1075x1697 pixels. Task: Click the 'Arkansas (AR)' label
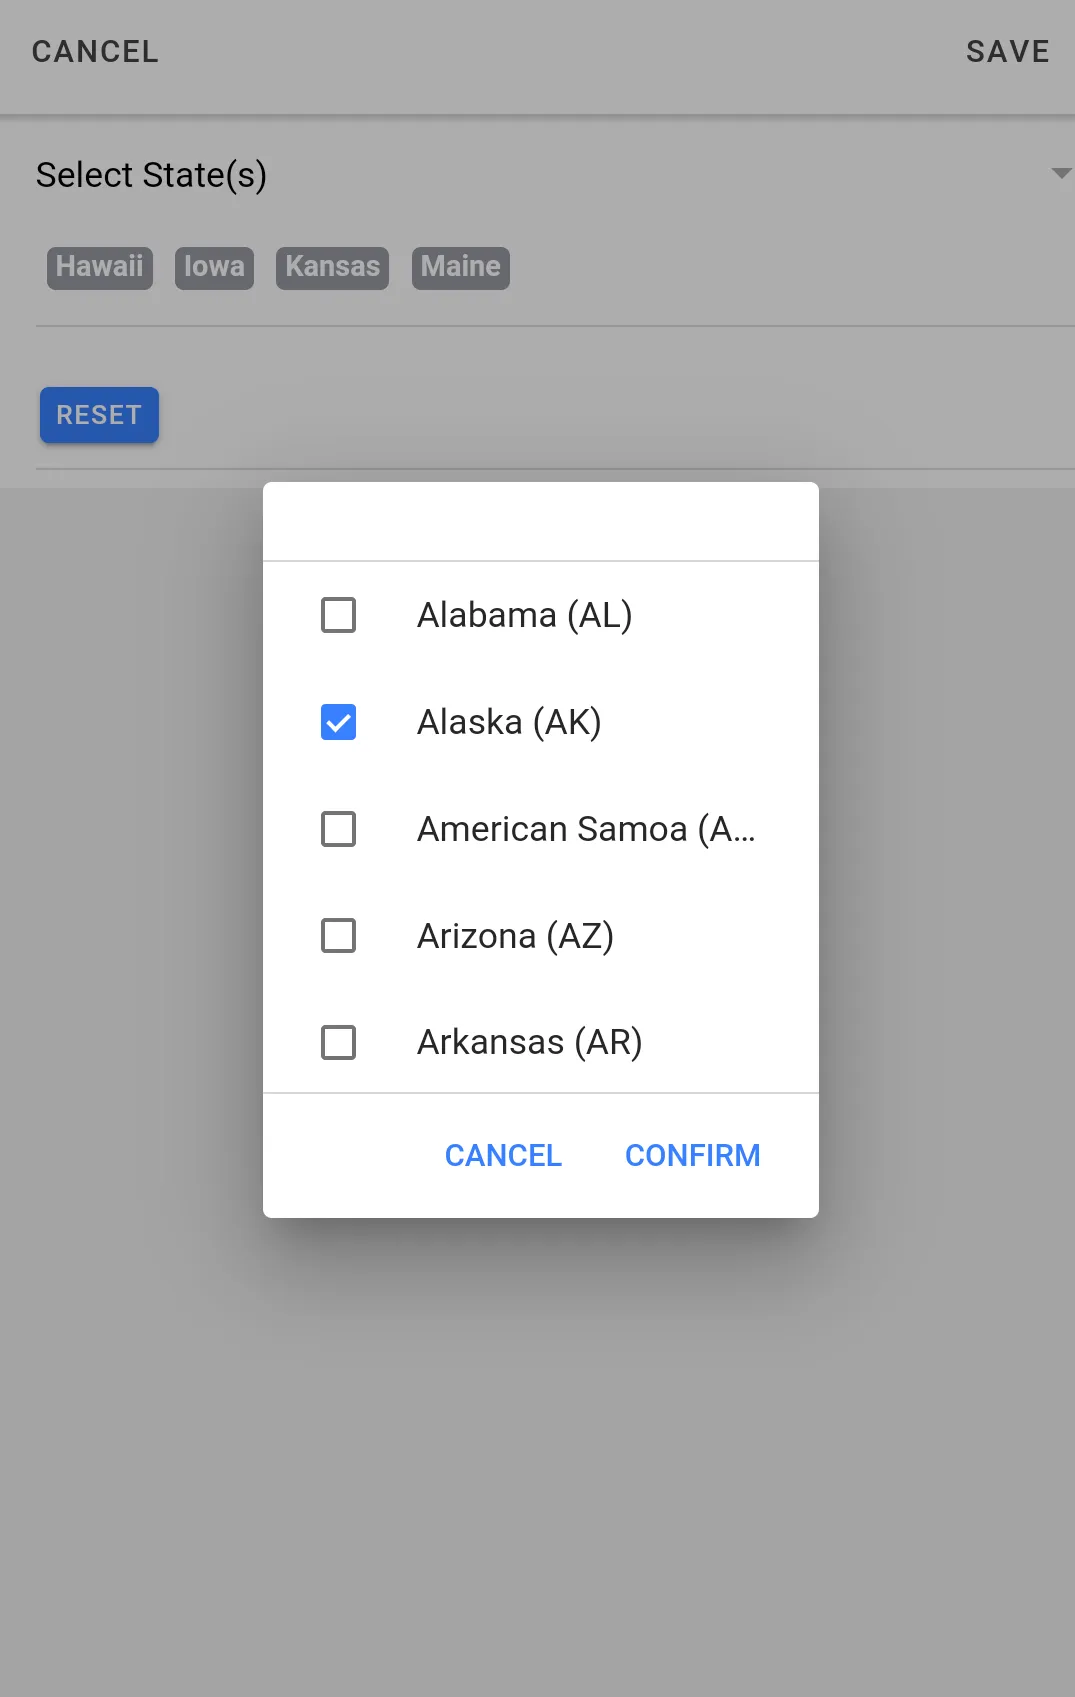click(530, 1042)
